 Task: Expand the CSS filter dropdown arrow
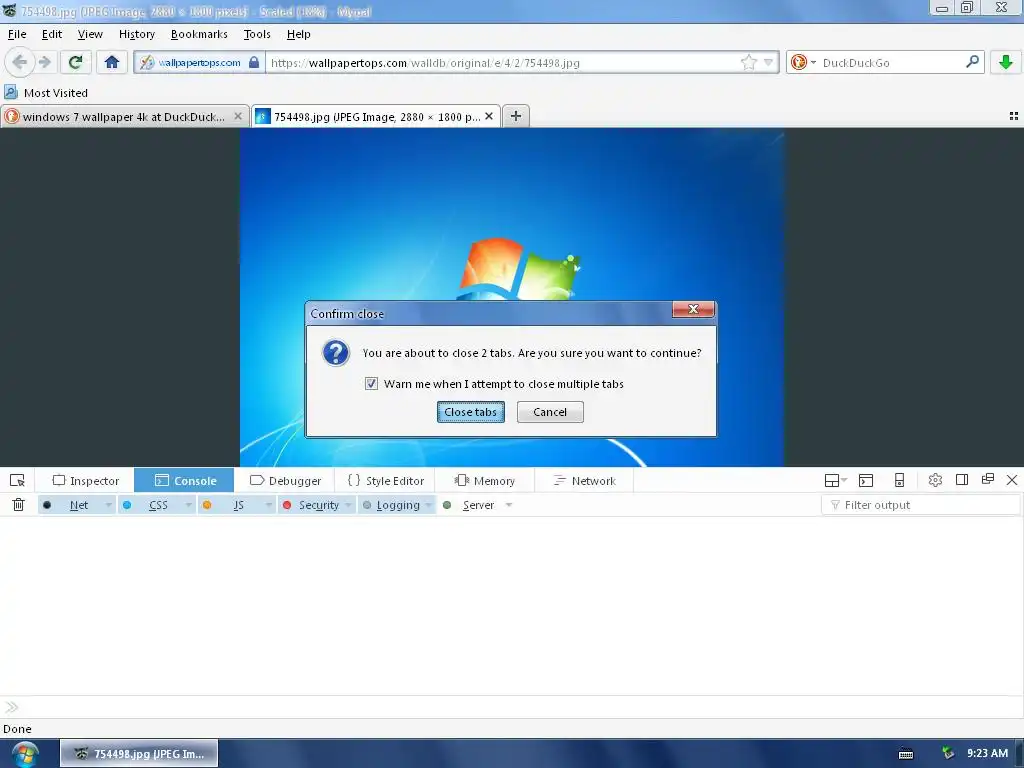189,505
